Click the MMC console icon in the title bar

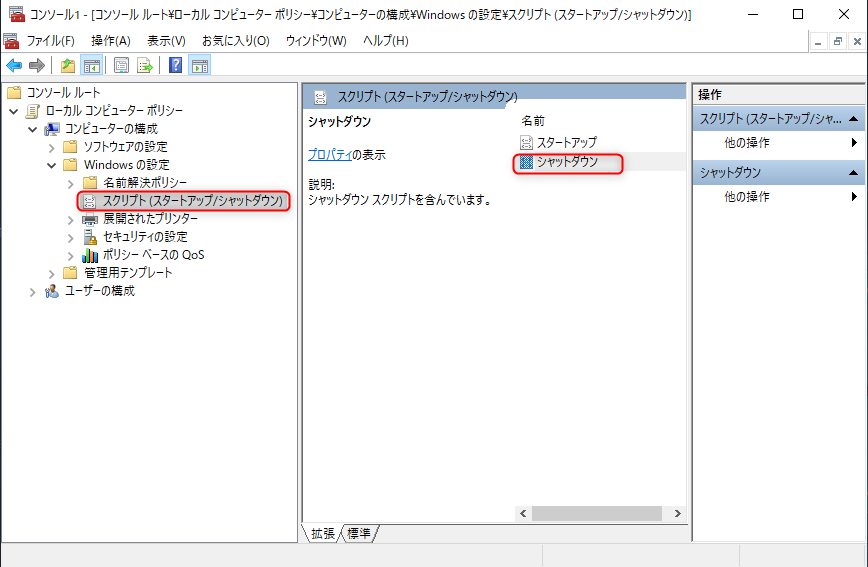click(17, 14)
